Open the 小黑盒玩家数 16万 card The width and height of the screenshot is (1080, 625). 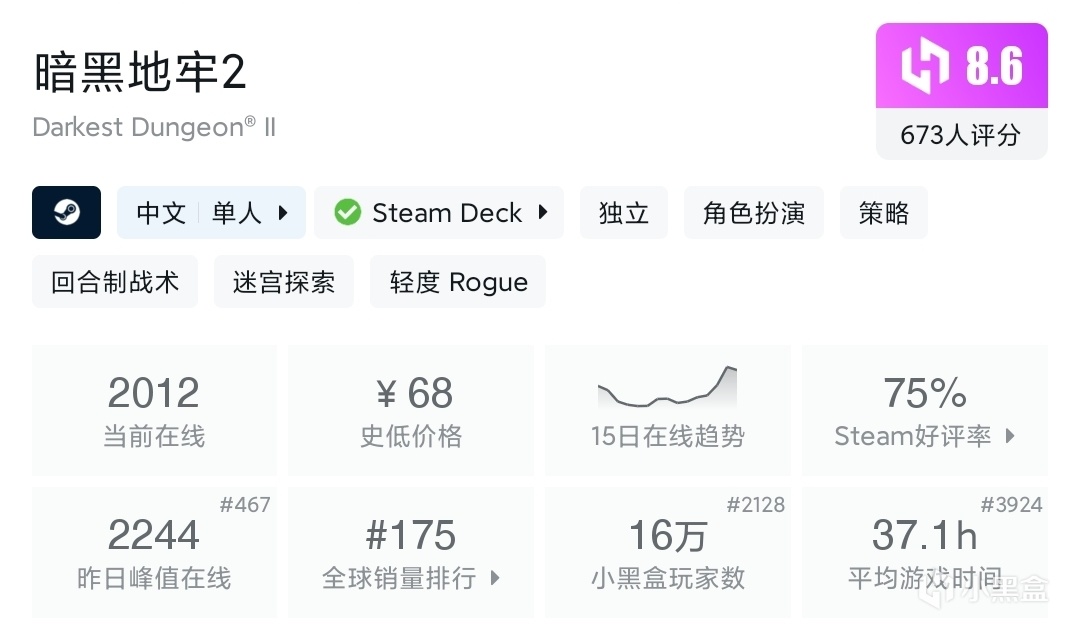pyautogui.click(x=667, y=553)
